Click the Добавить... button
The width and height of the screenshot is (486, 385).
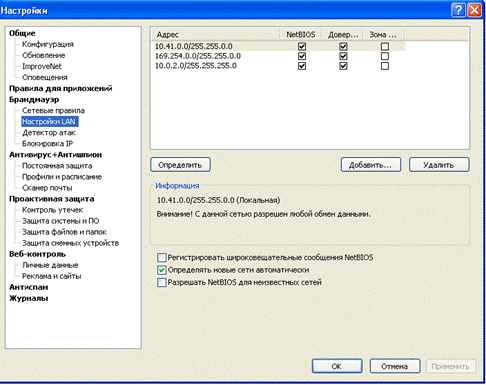[x=371, y=165]
